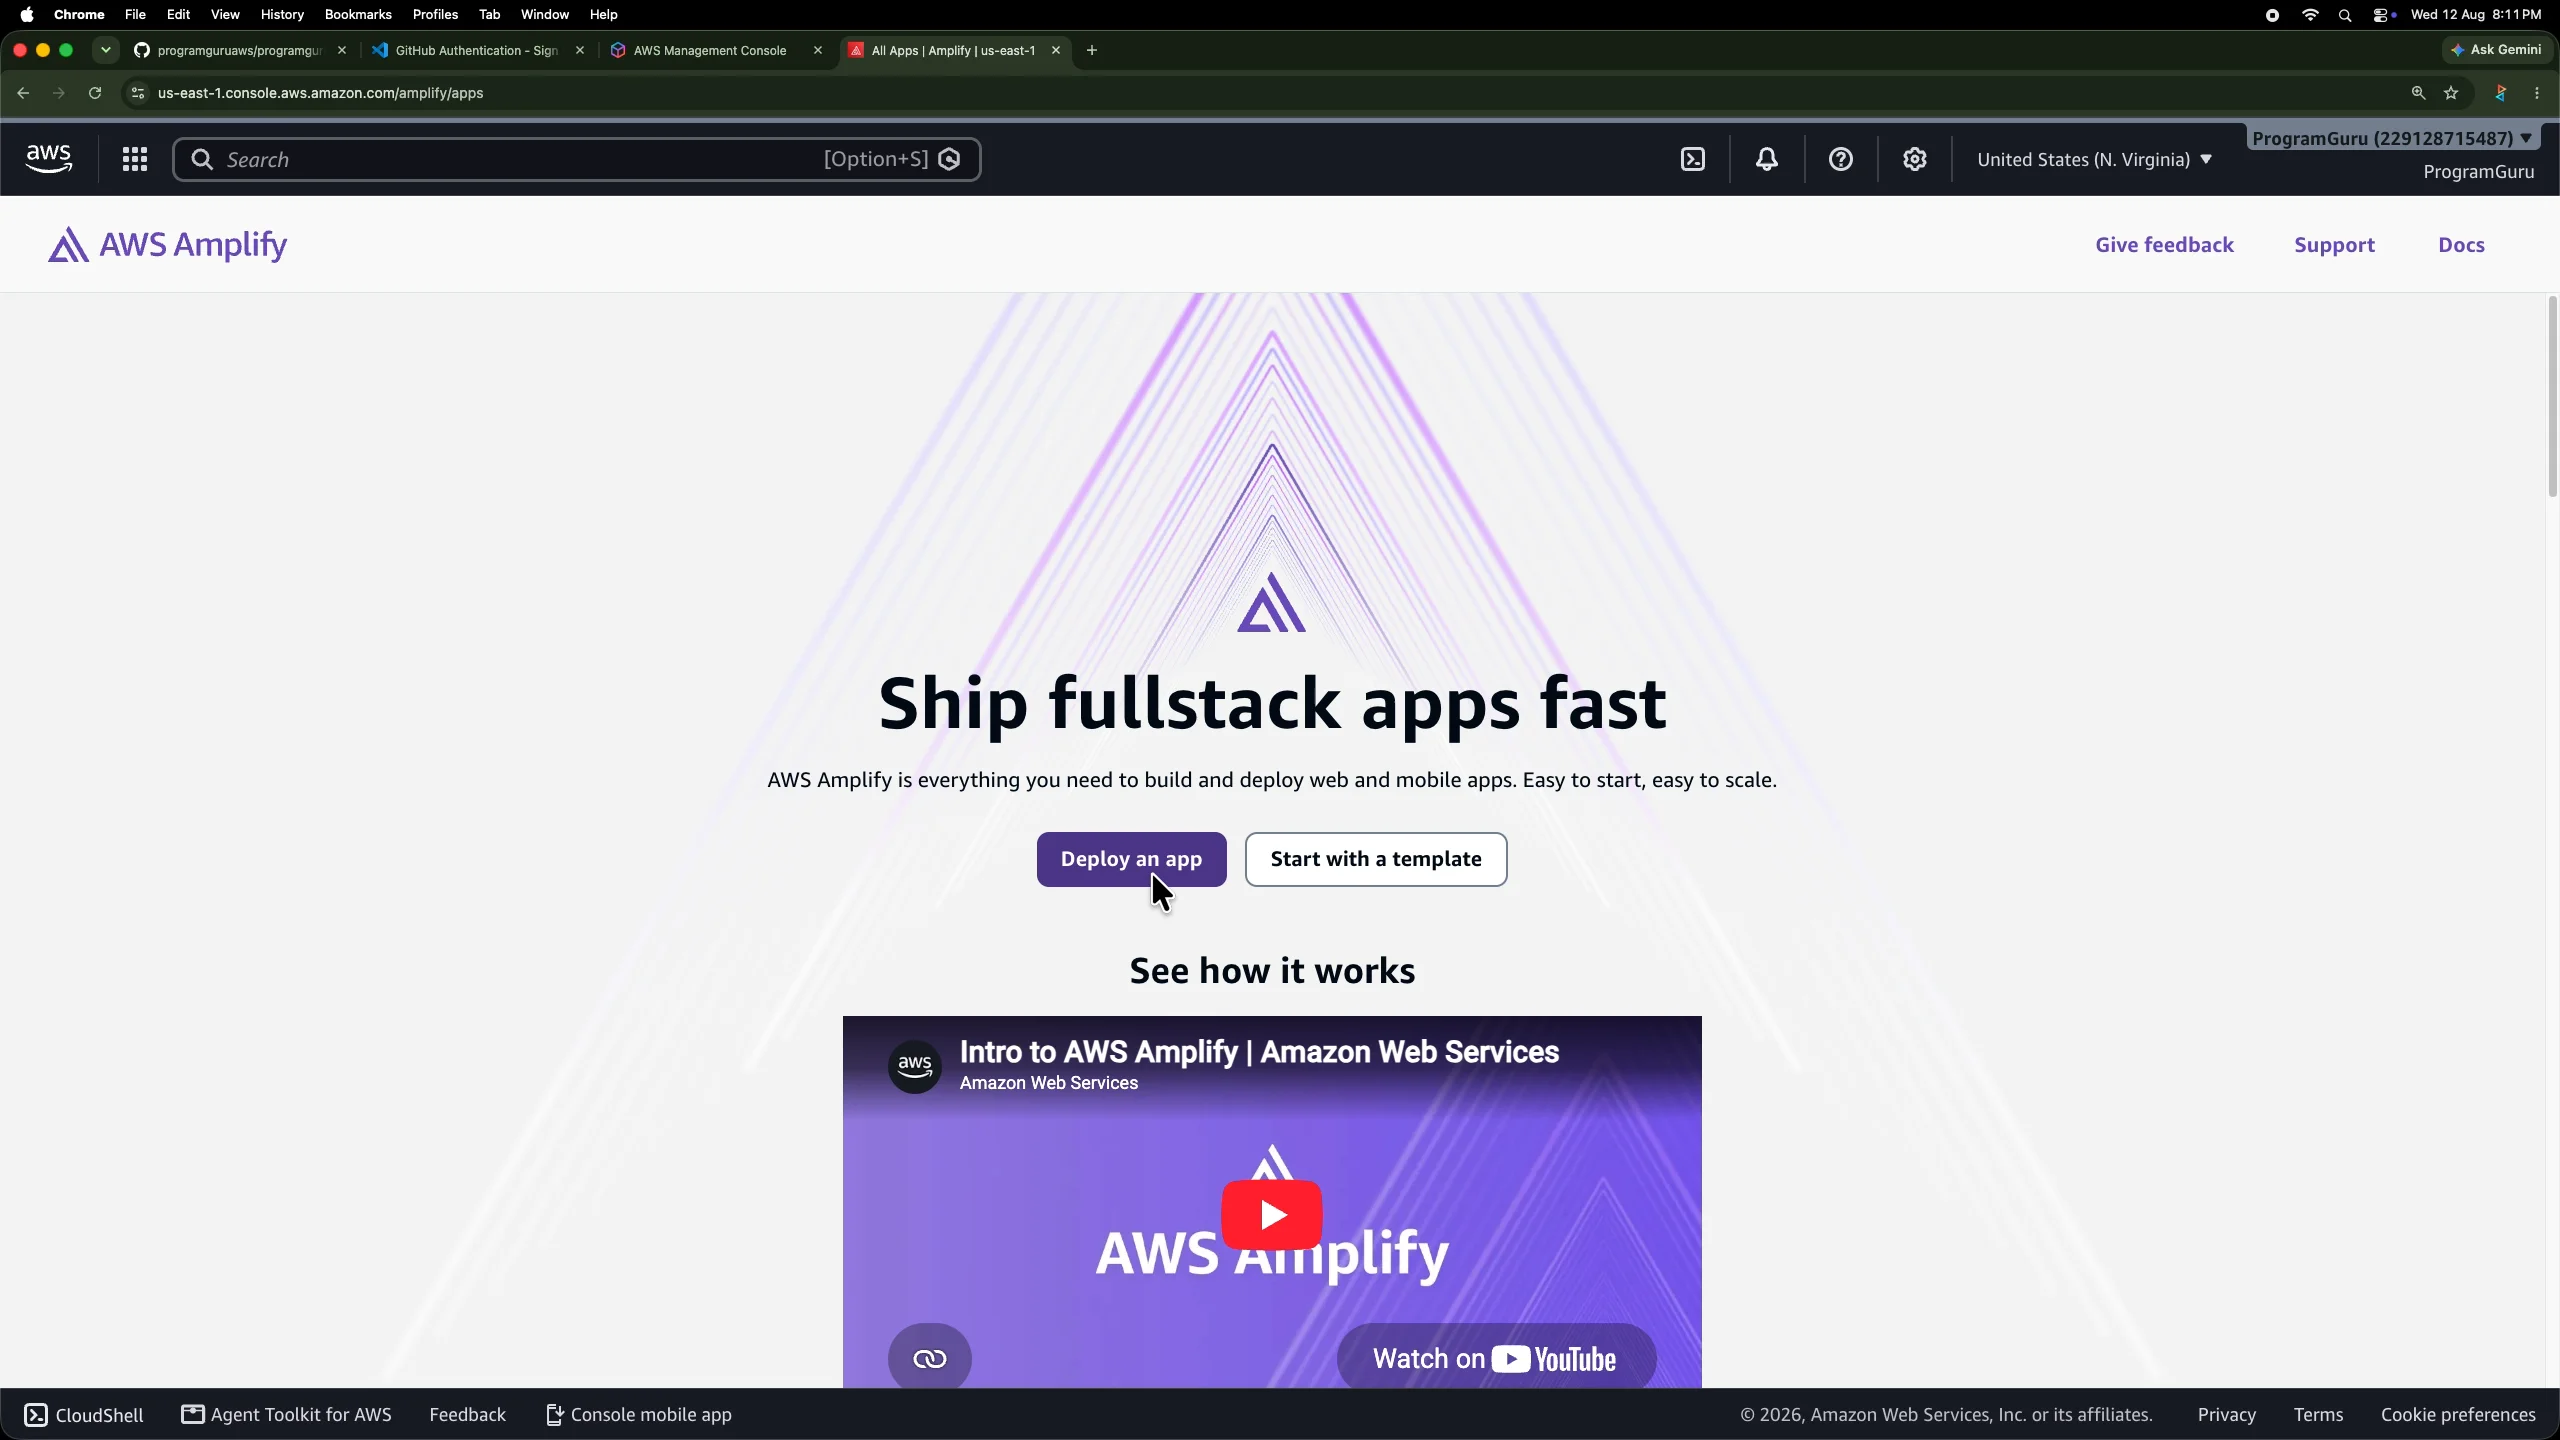This screenshot has height=1440, width=2560.
Task: Open the Profiles menu
Action: coord(435,15)
